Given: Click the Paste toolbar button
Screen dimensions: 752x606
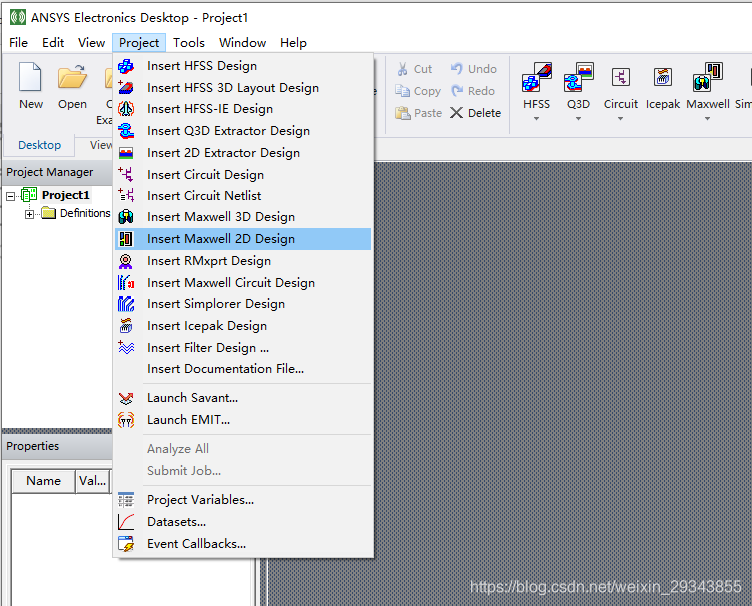Looking at the screenshot, I should pos(418,113).
